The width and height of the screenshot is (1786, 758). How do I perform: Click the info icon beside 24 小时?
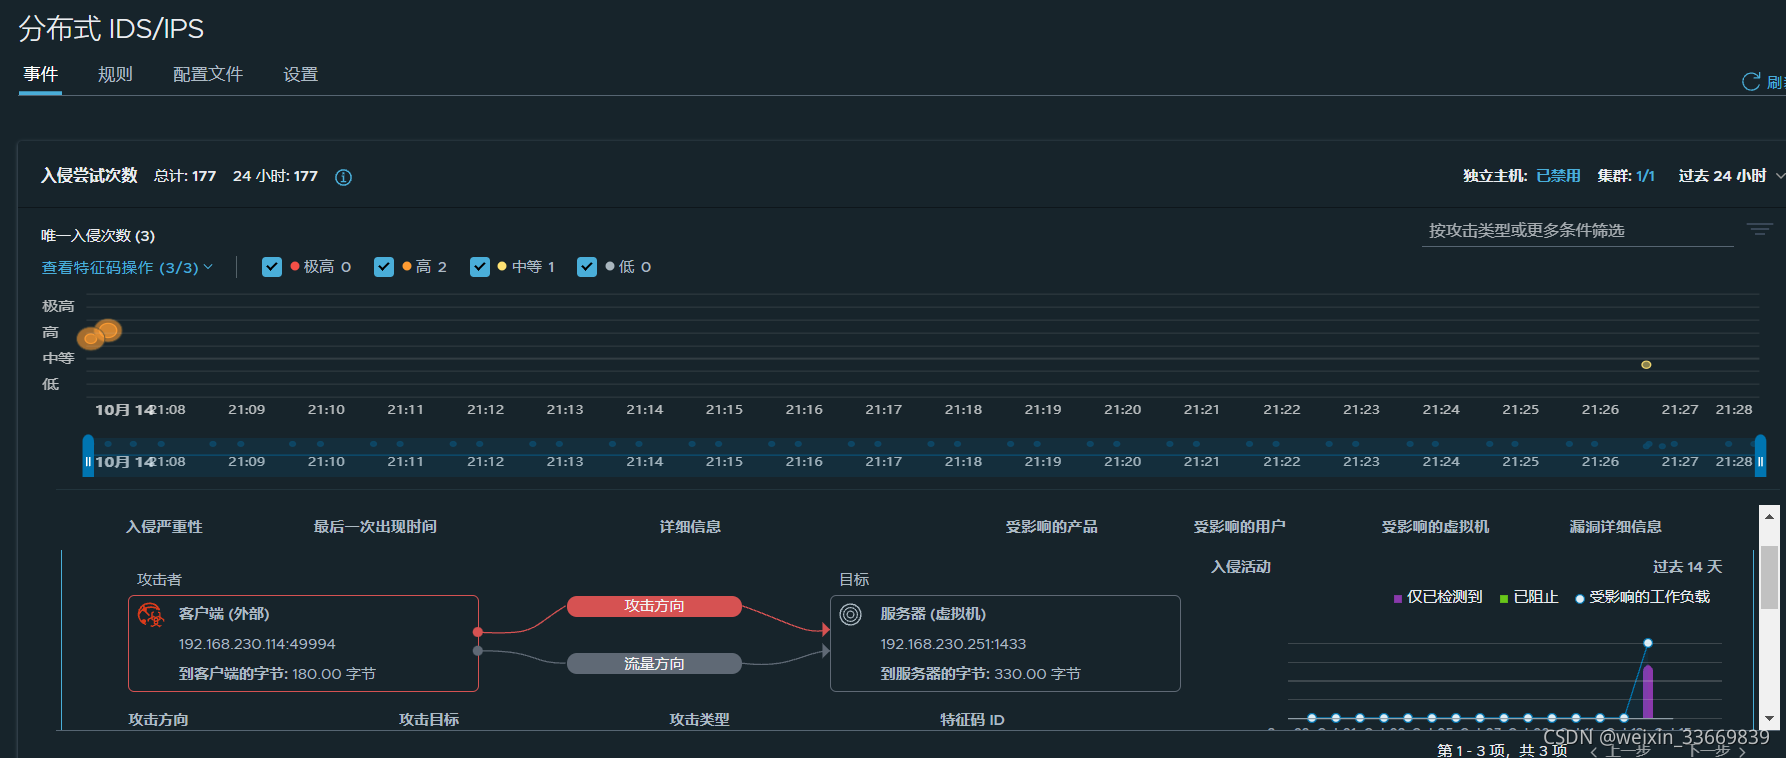pos(343,177)
